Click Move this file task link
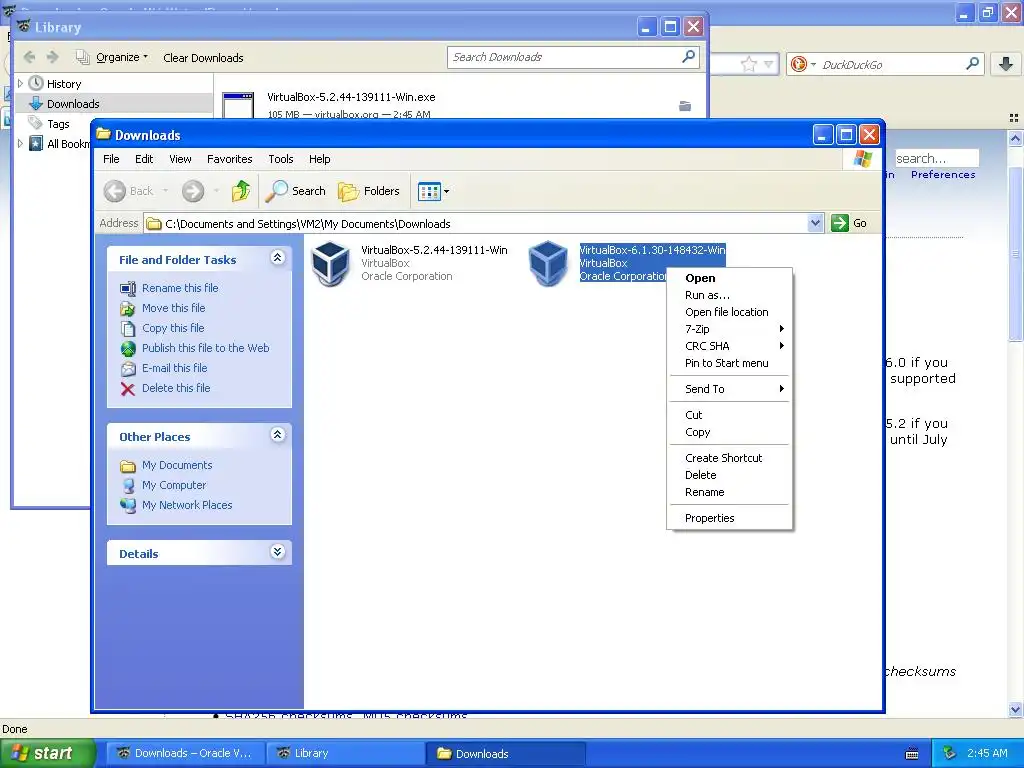This screenshot has width=1024, height=768. (x=174, y=308)
